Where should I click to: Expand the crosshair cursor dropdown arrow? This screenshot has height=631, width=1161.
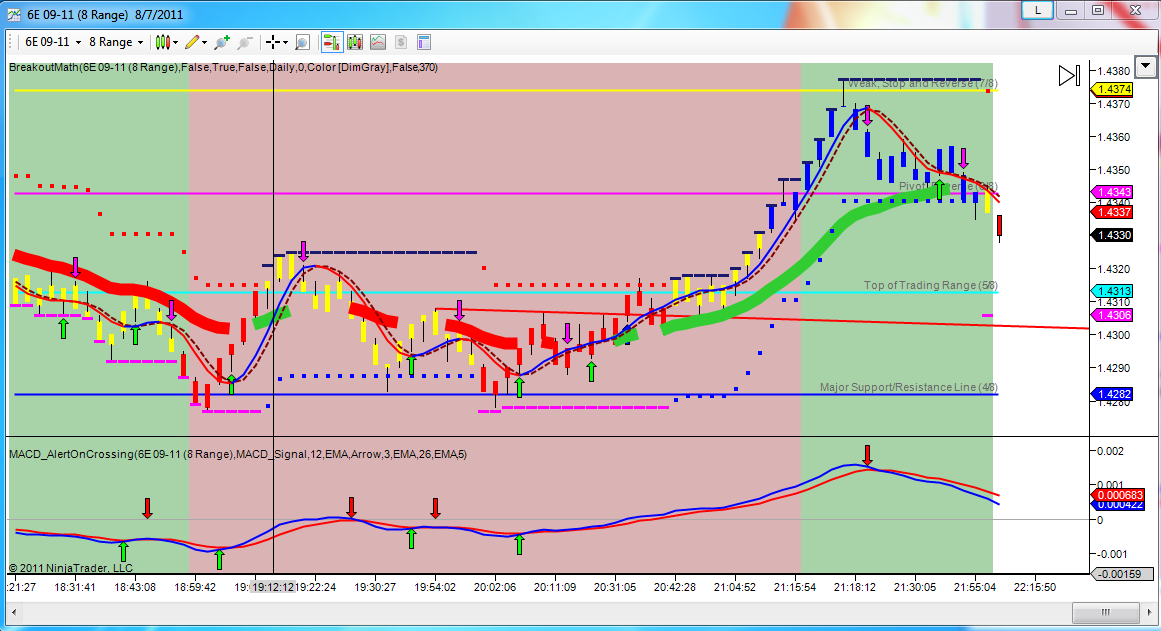click(x=285, y=43)
